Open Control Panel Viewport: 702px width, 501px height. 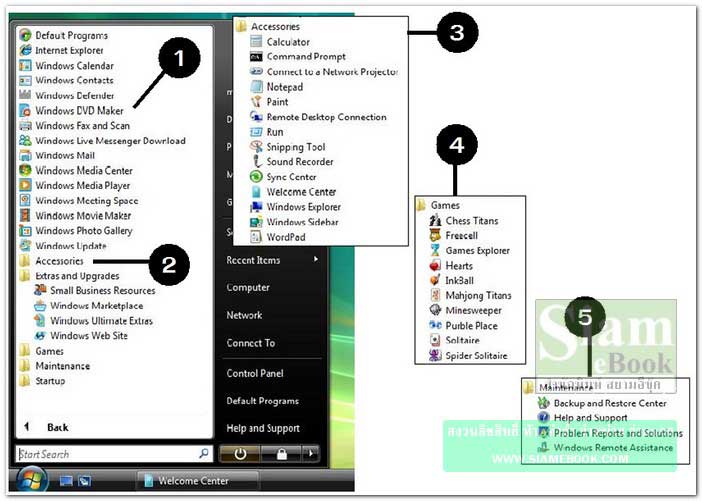pos(255,373)
